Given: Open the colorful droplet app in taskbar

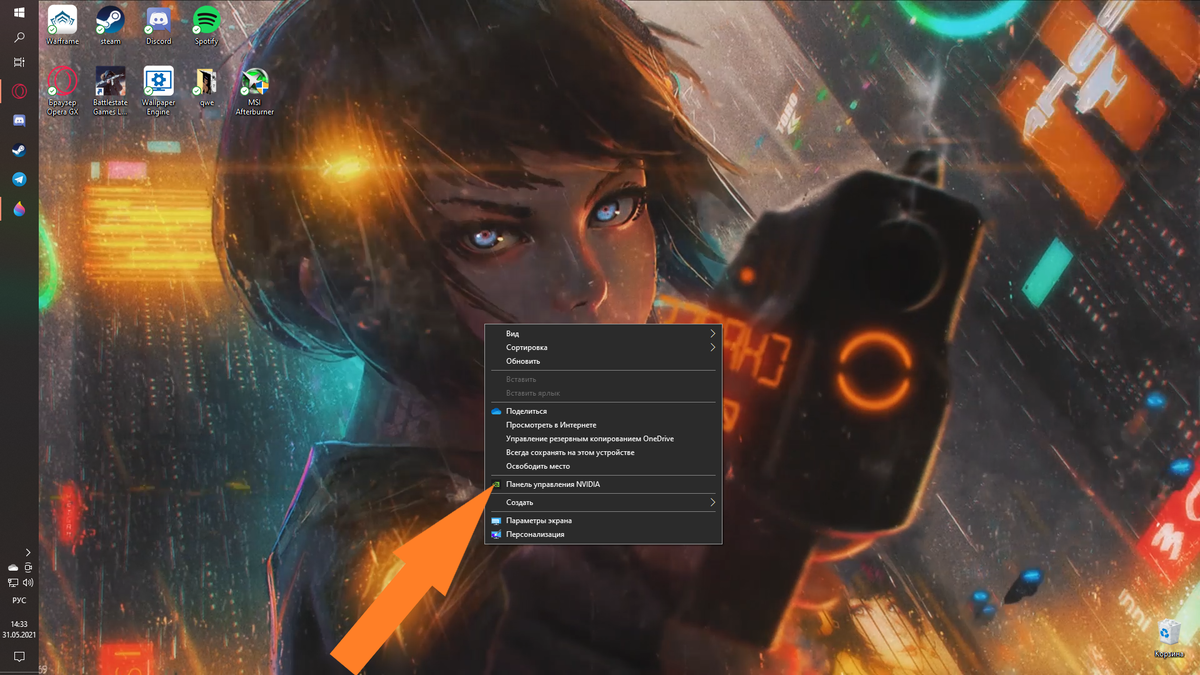Looking at the screenshot, I should pos(19,208).
